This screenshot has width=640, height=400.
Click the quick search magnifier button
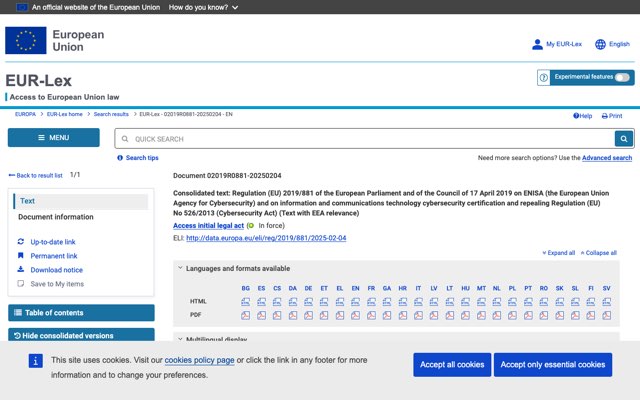(624, 139)
